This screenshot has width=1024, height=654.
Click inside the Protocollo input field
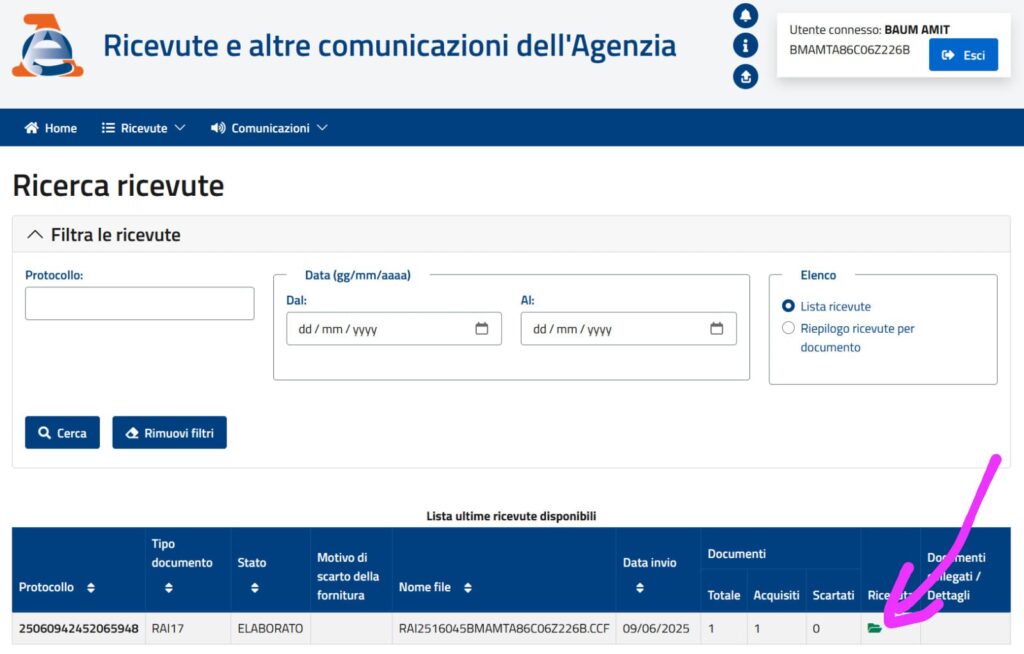click(139, 303)
